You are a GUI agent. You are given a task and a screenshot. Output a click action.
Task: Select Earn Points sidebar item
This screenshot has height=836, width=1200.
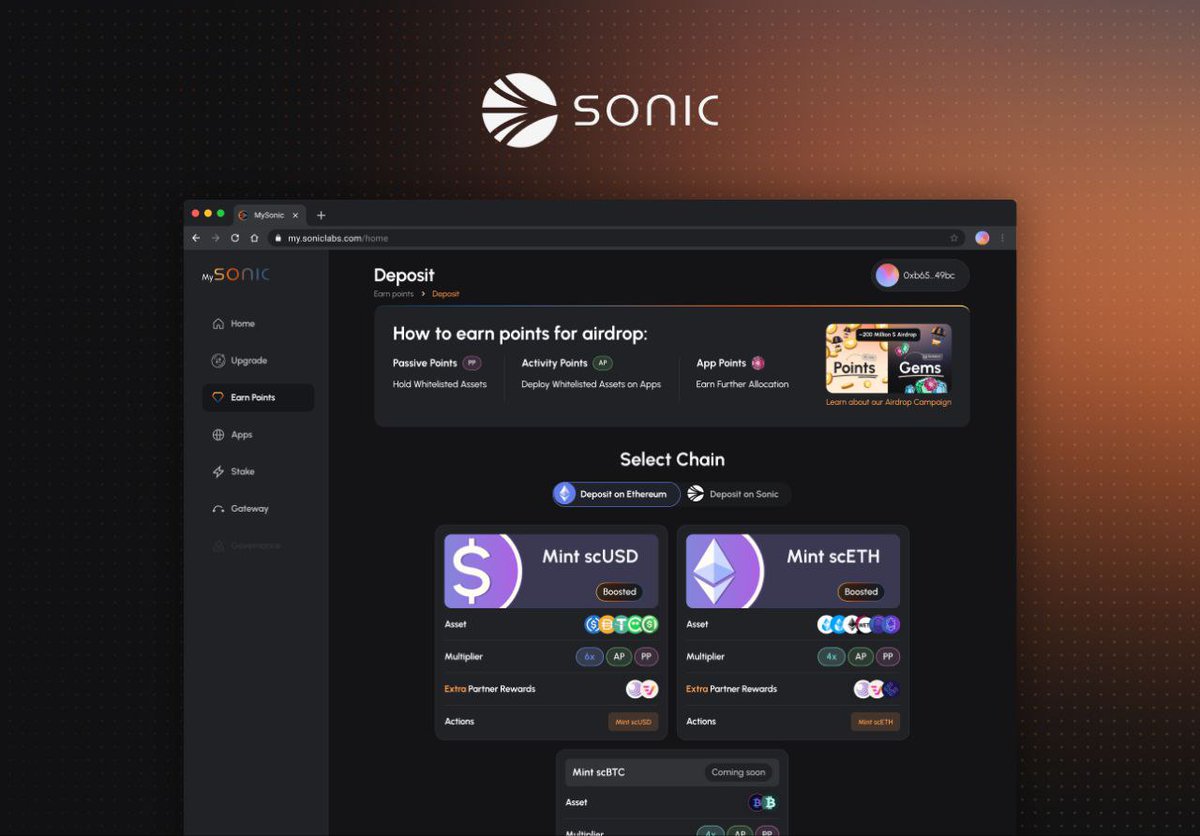pyautogui.click(x=258, y=398)
